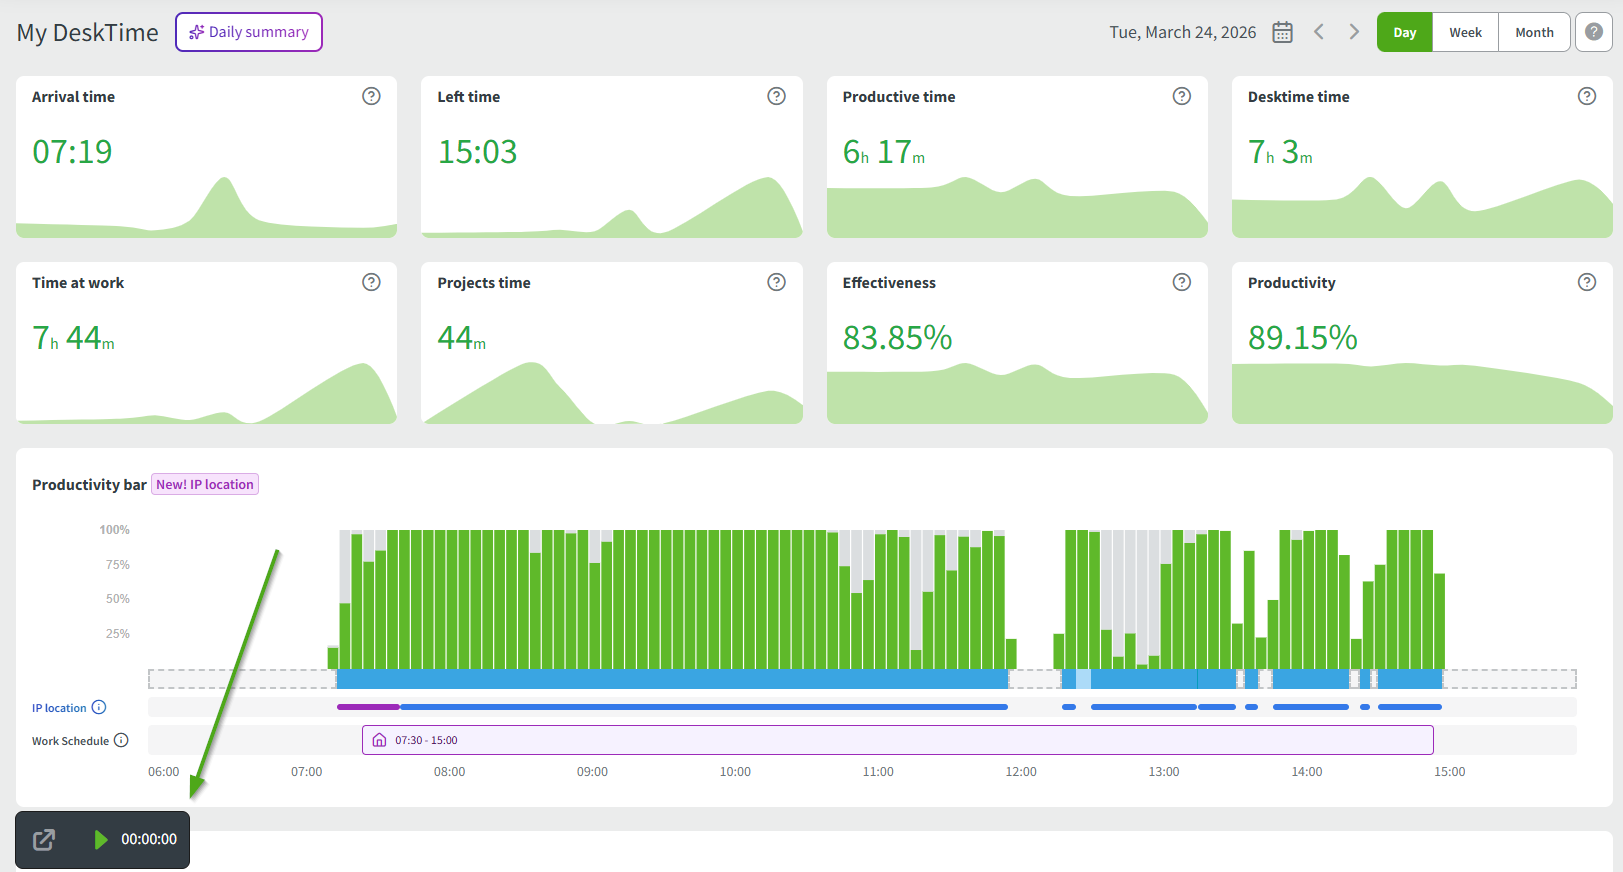
Task: Go to next day with right chevron
Action: point(1354,32)
